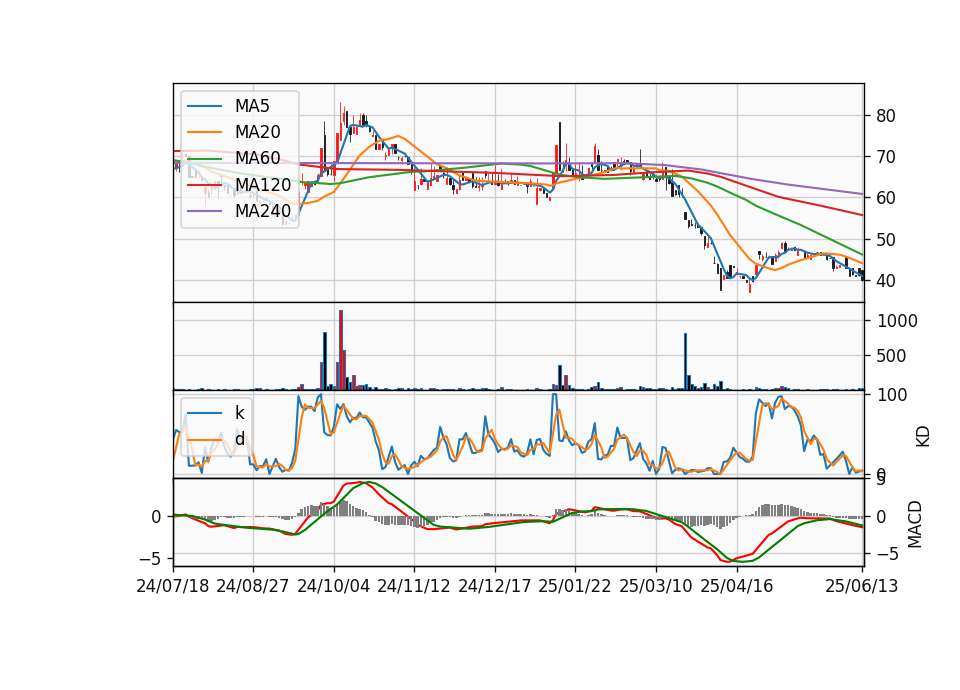Click the 25/01/22 date label
This screenshot has width=960, height=690.
coord(575,586)
